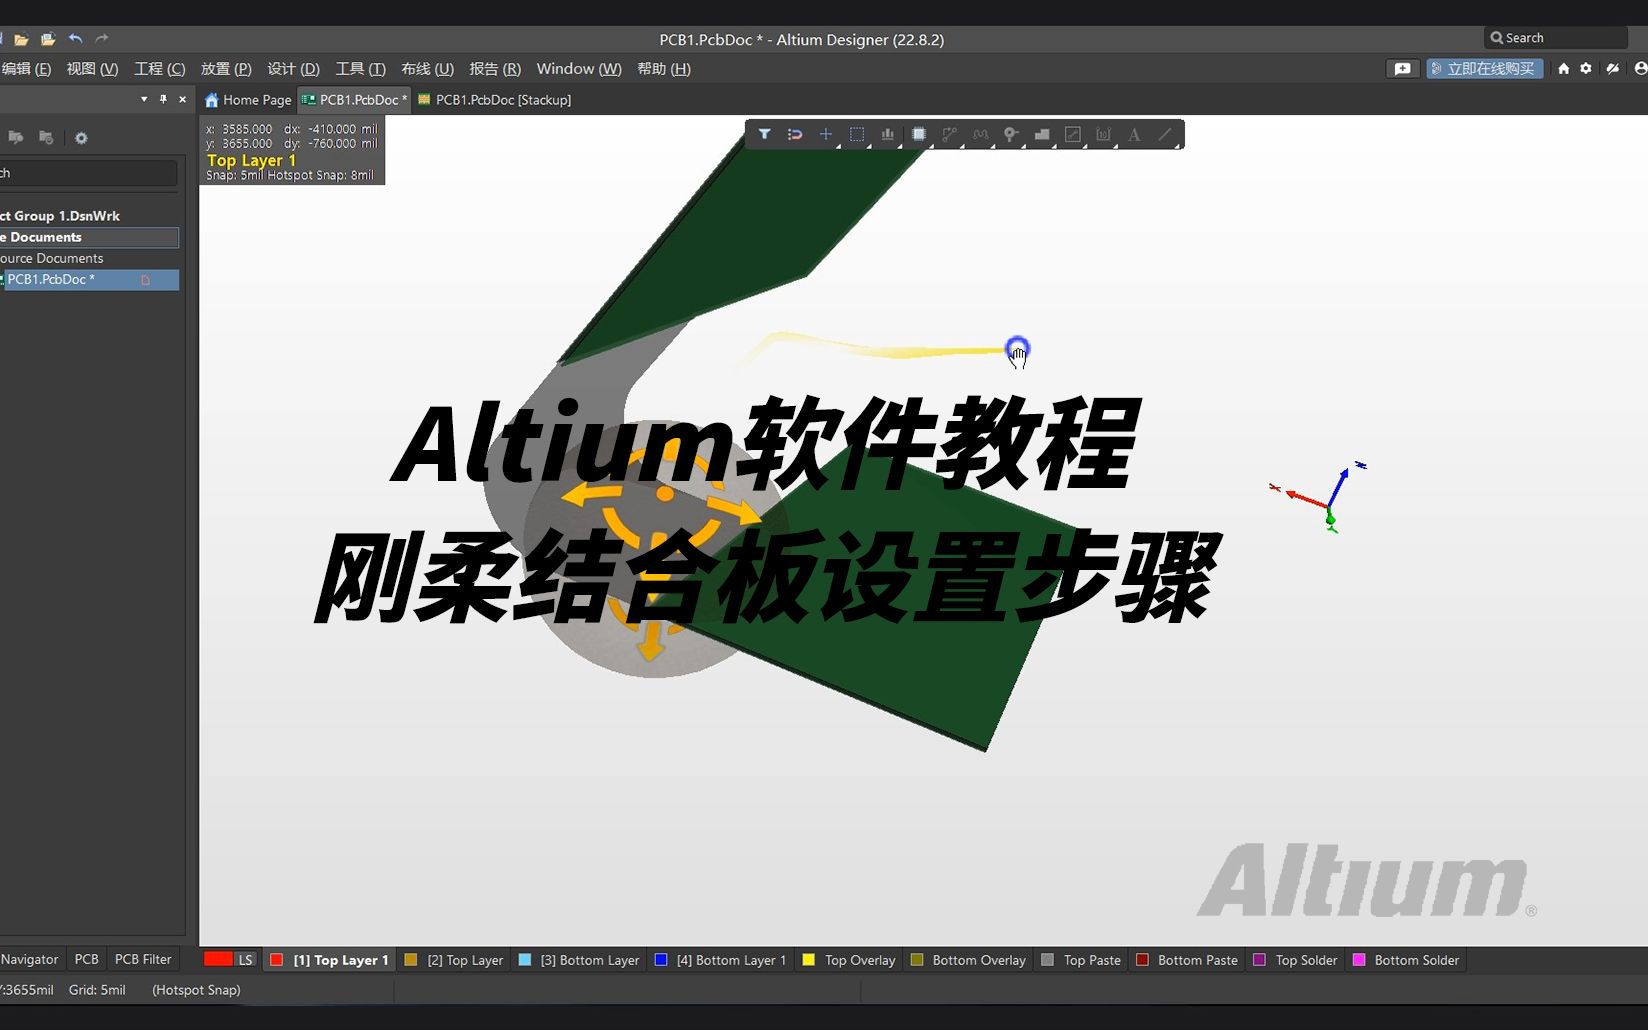The width and height of the screenshot is (1648, 1030).
Task: Click the open project folder icon
Action: (47, 39)
